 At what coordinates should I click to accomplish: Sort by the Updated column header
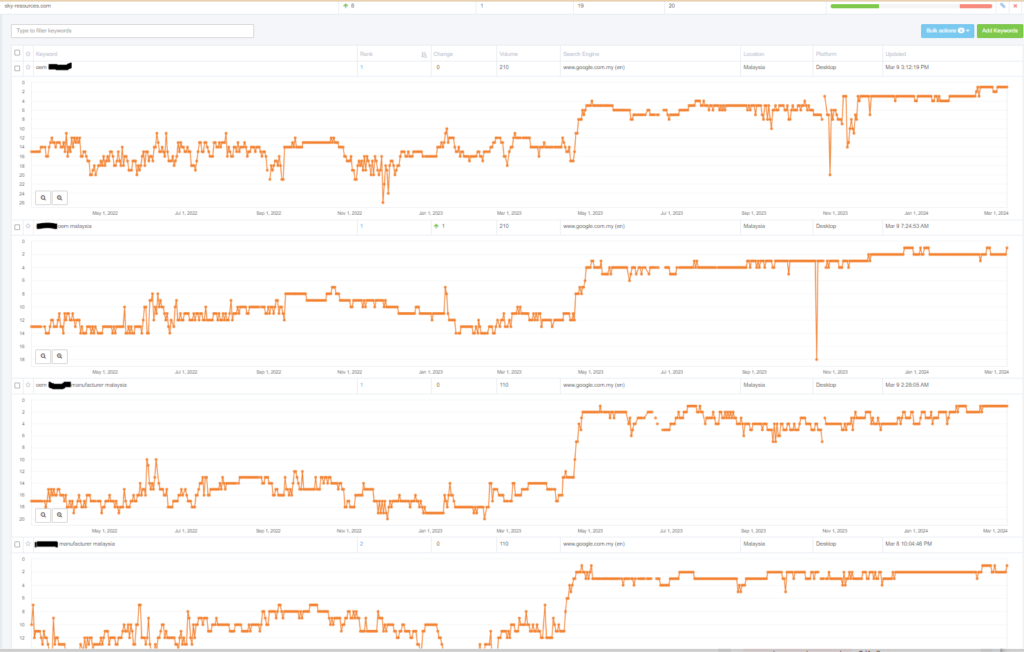895,54
